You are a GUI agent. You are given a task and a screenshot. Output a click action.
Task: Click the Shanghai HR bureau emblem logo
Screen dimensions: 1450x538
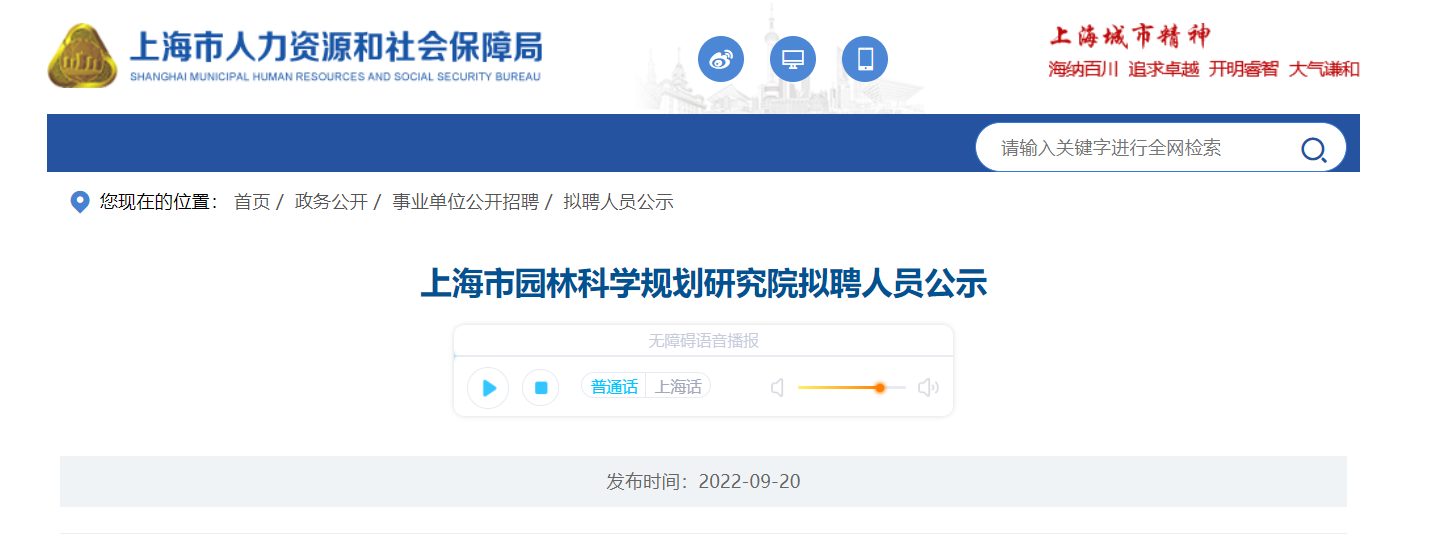pos(83,56)
